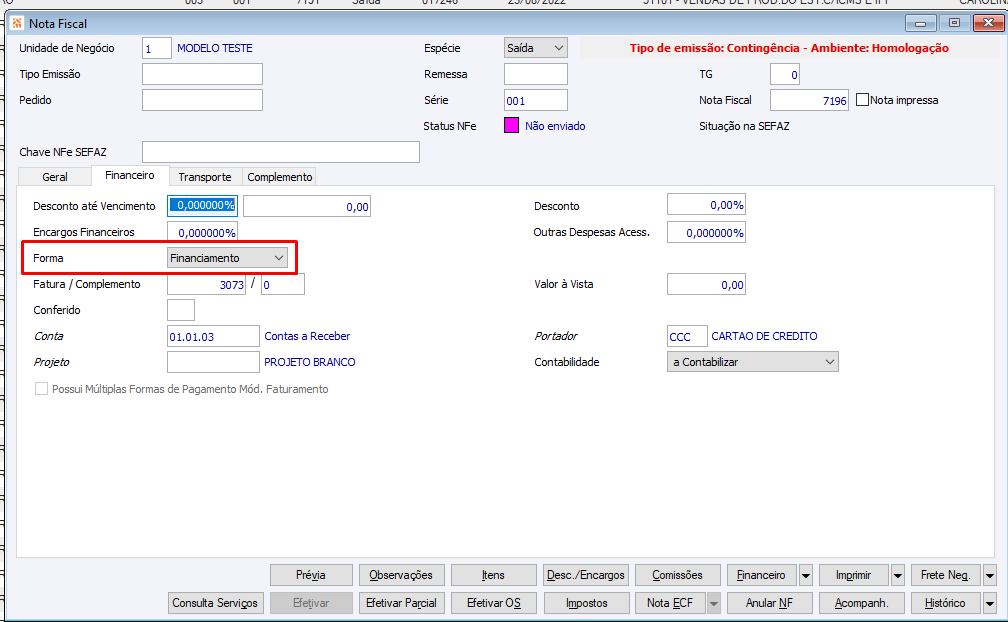
Task: Open the Contabilidade dropdown showing a Contabilizar
Action: tap(753, 362)
